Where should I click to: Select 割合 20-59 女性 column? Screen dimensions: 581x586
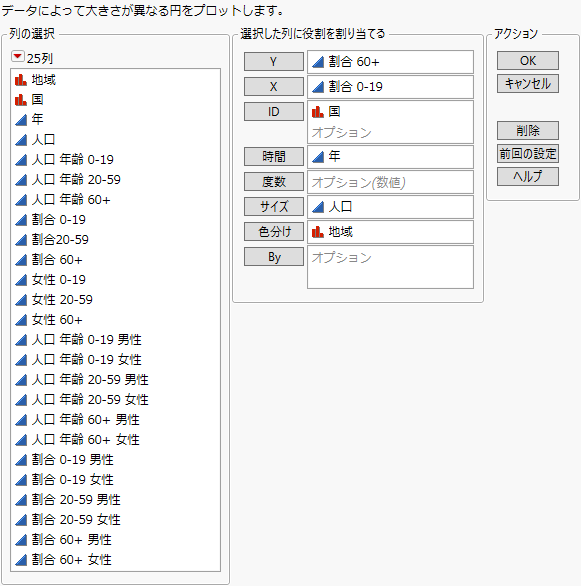(x=115, y=519)
